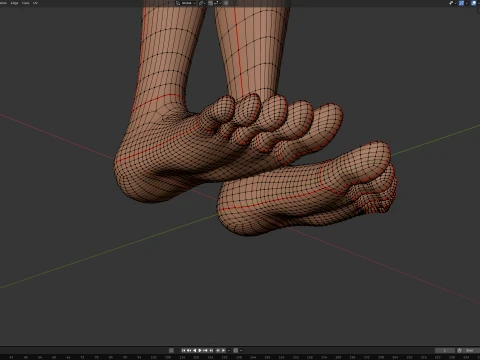This screenshot has height=360, width=480.
Task: Open the pivot point selector
Action: click(202, 3)
